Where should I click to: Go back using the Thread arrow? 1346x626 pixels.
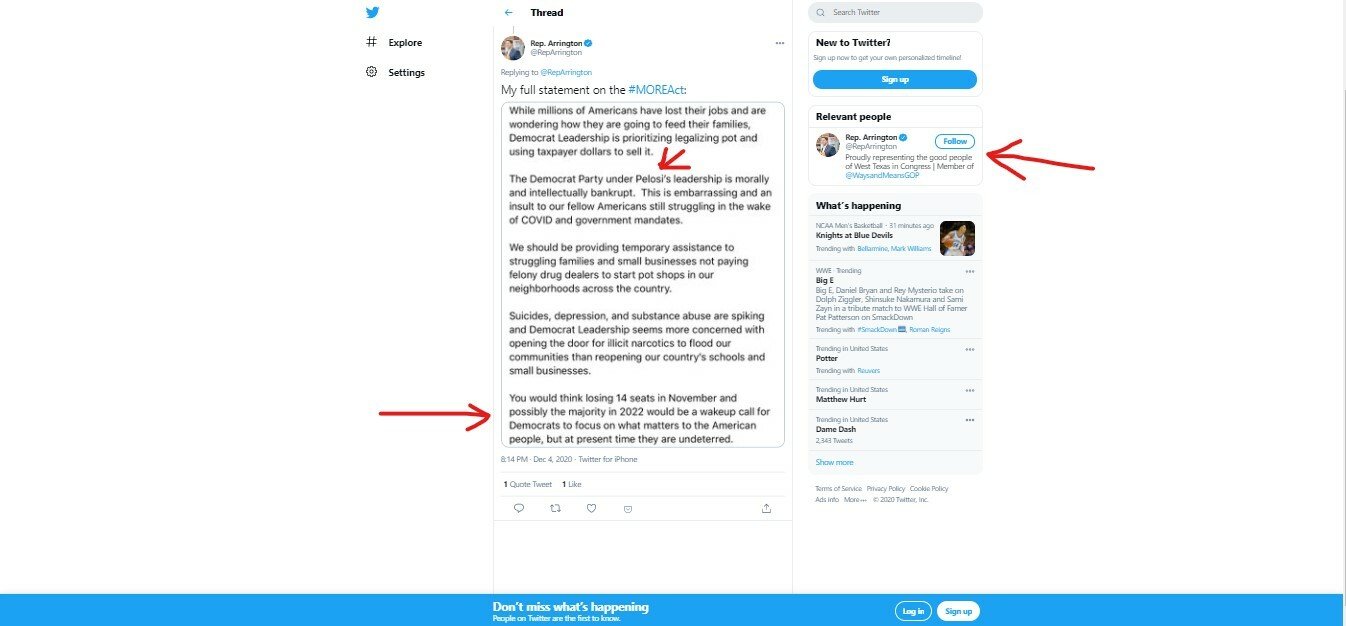[x=509, y=13]
